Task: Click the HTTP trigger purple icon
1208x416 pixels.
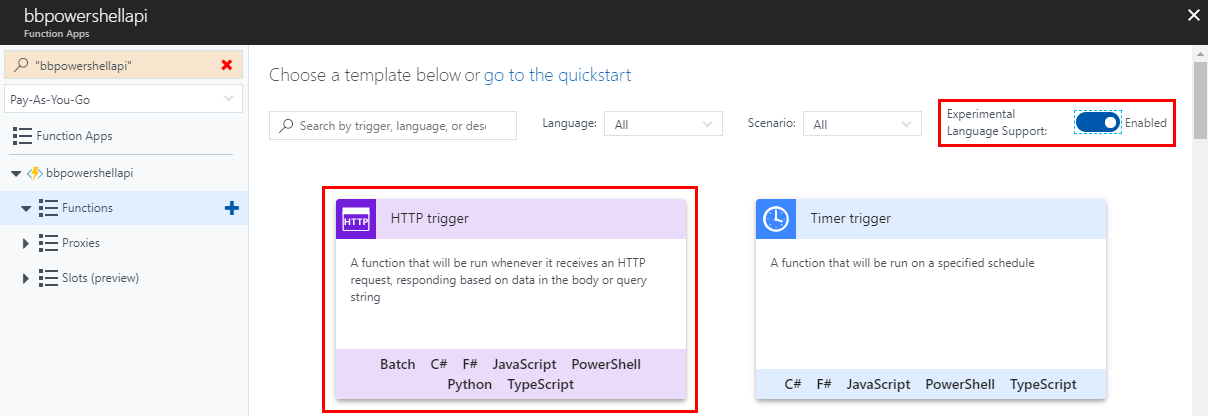Action: tap(356, 219)
